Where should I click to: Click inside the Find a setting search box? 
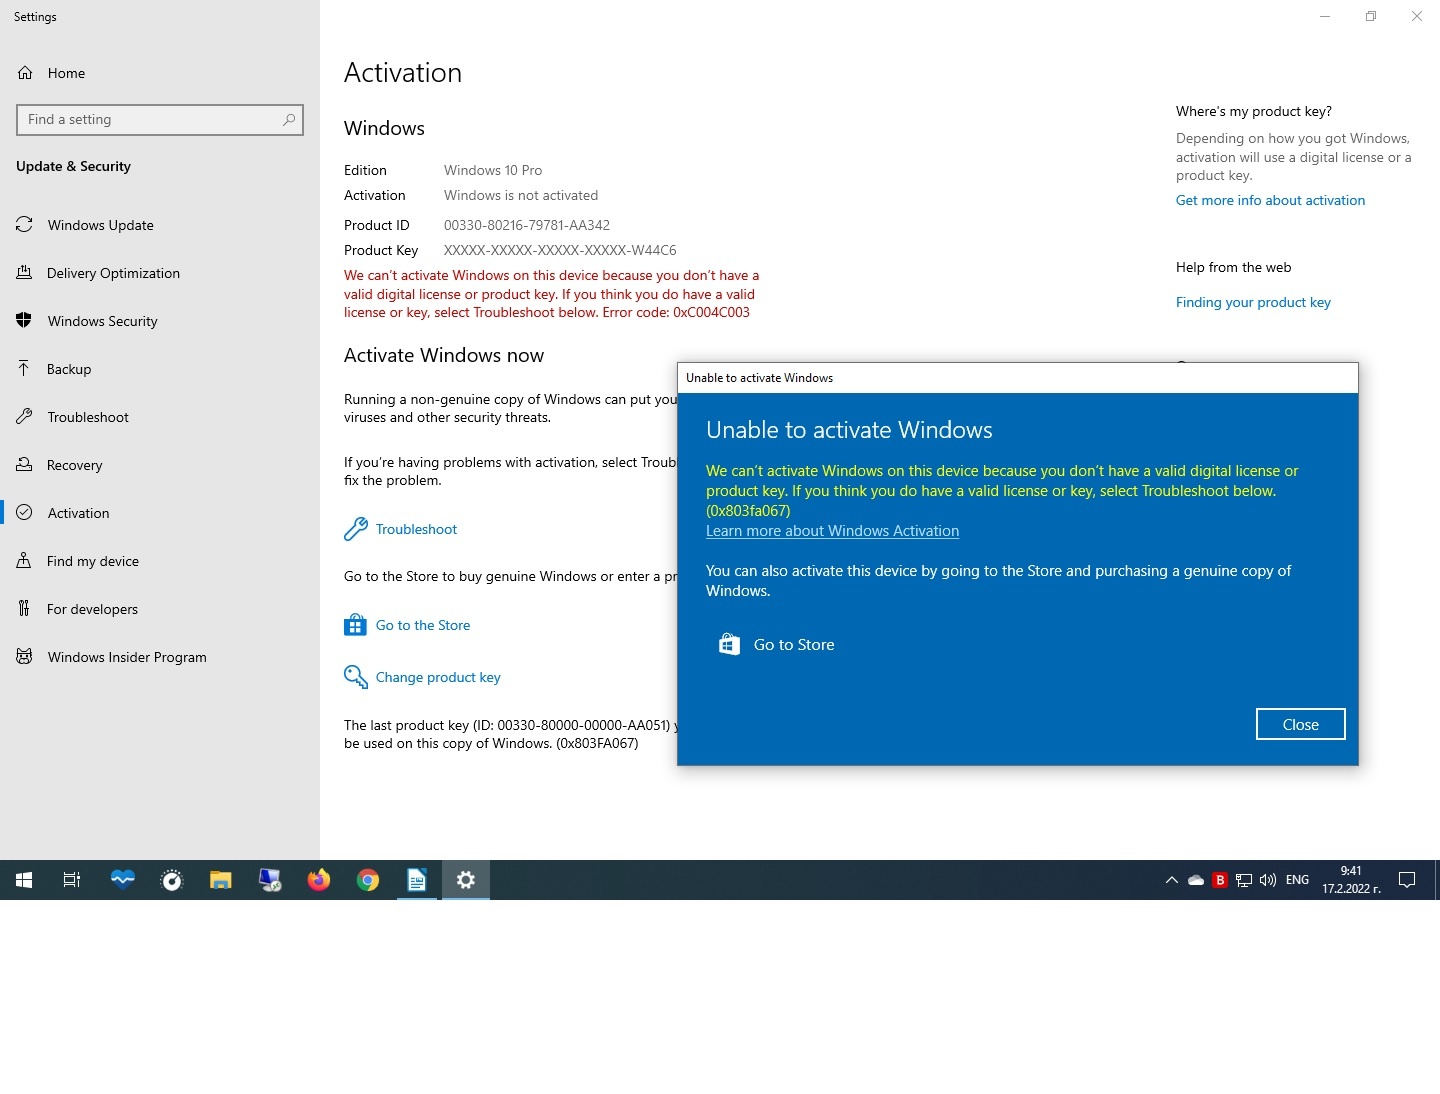(160, 120)
